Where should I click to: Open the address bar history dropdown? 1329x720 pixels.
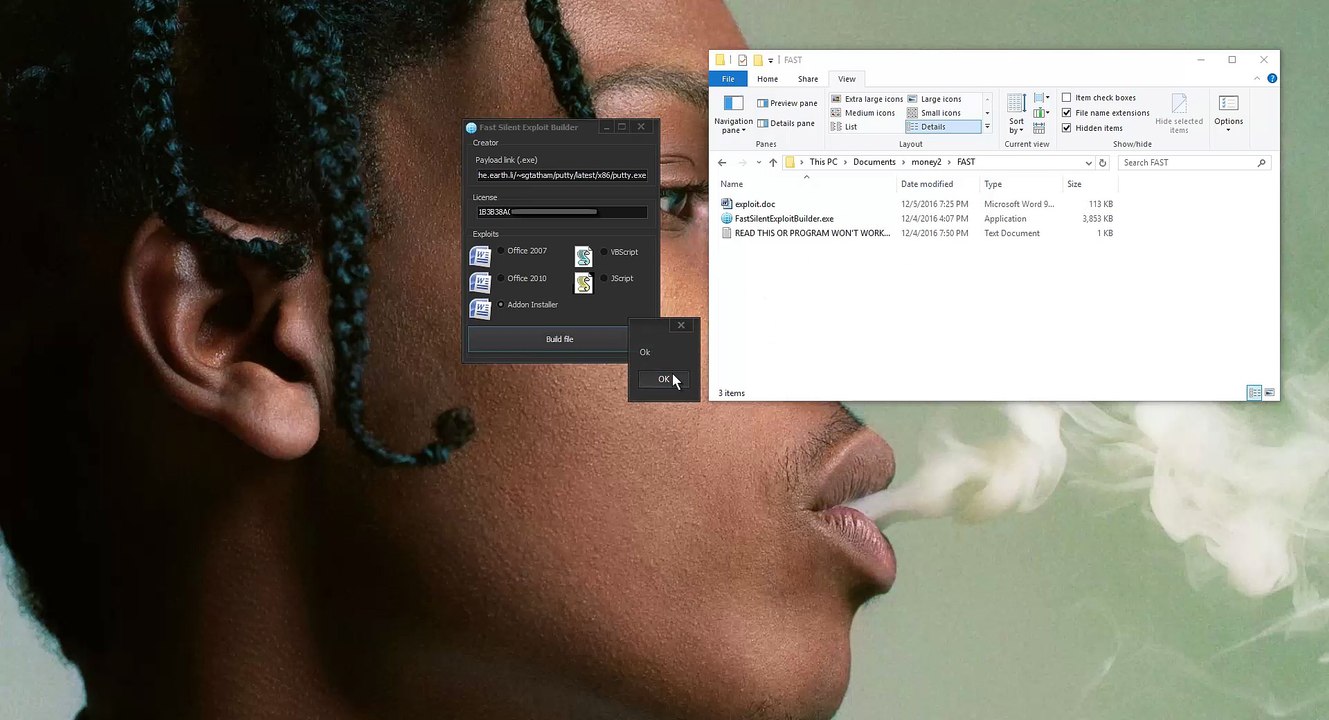click(x=1088, y=162)
